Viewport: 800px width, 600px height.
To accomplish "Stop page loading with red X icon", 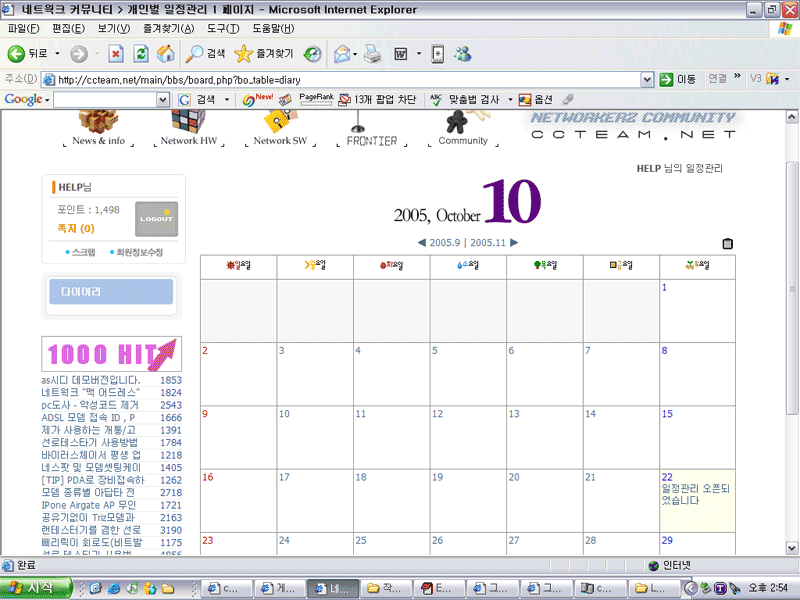I will (116, 54).
